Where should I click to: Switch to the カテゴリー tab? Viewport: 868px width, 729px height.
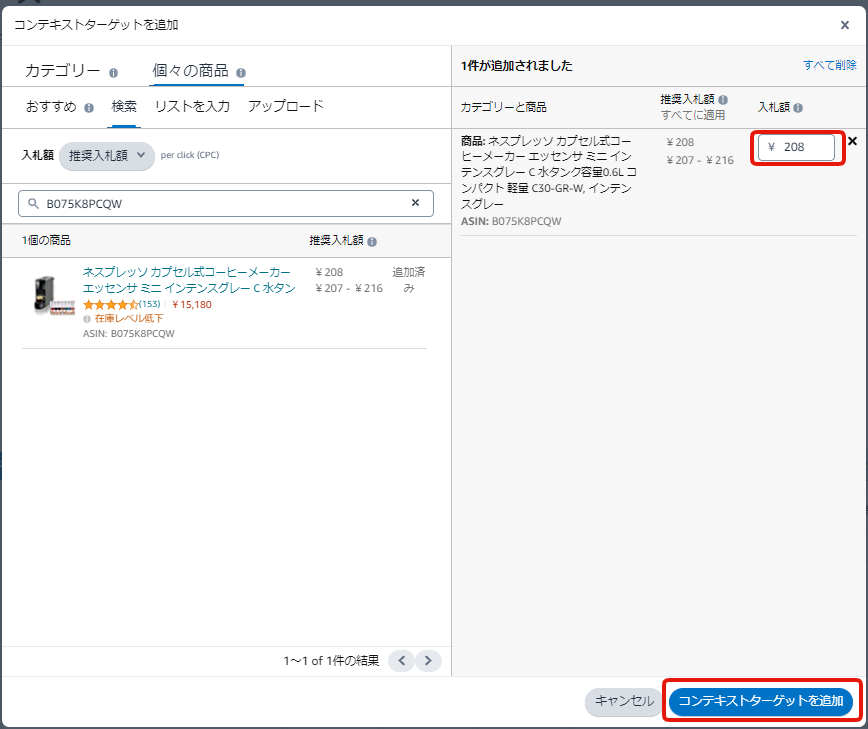62,71
